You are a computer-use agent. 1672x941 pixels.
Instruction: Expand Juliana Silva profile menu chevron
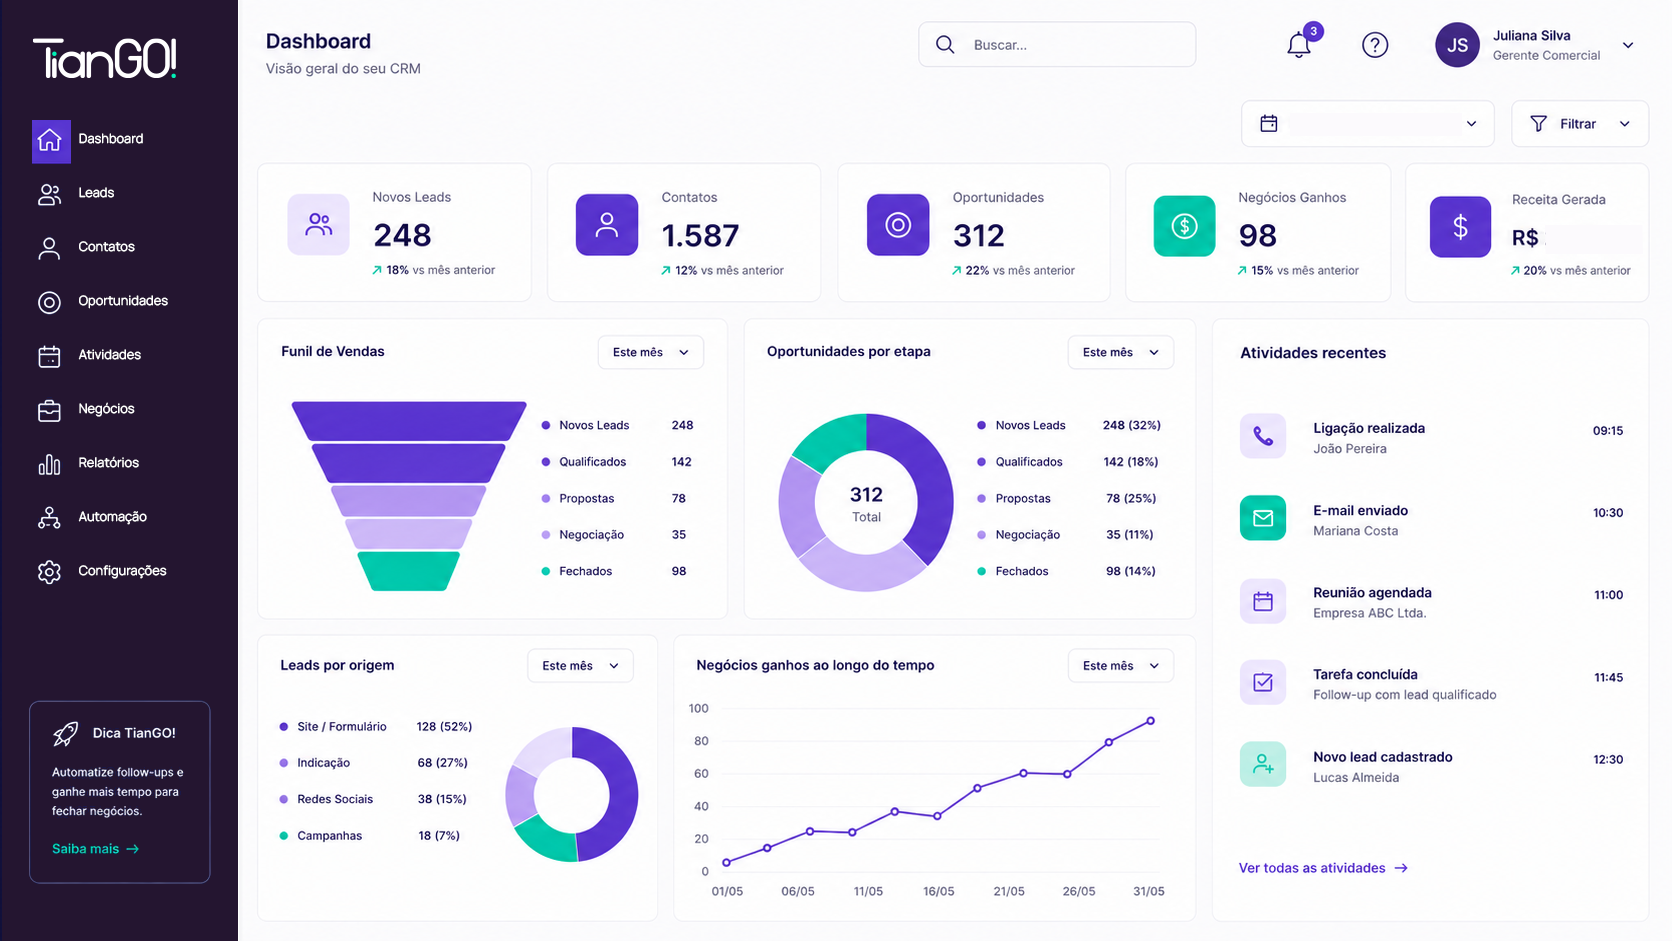coord(1628,45)
